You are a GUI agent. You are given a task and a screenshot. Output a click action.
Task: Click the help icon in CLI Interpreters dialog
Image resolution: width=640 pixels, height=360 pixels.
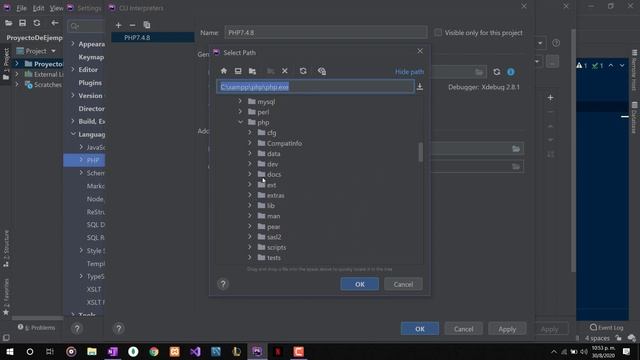(119, 329)
